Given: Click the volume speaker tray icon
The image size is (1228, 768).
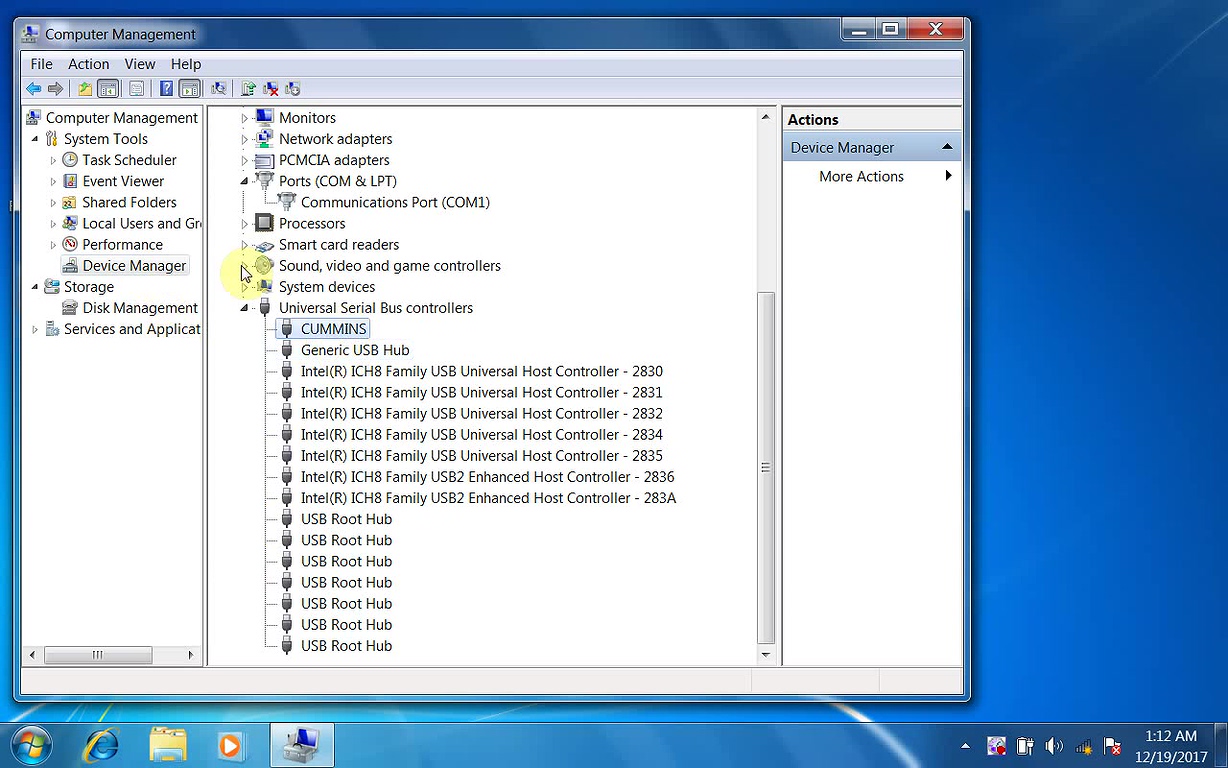Looking at the screenshot, I should click(1054, 746).
